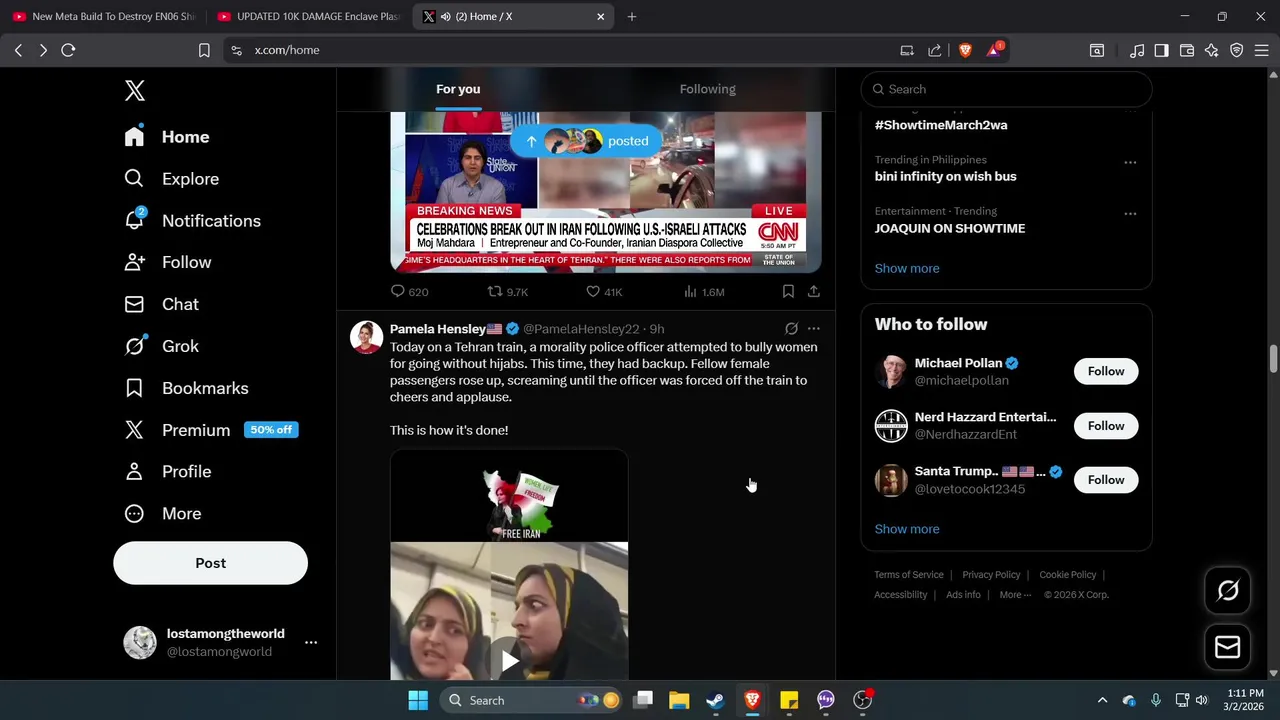This screenshot has width=1280, height=720.
Task: Open Brave Leo AI sparkle icon
Action: point(1211,50)
